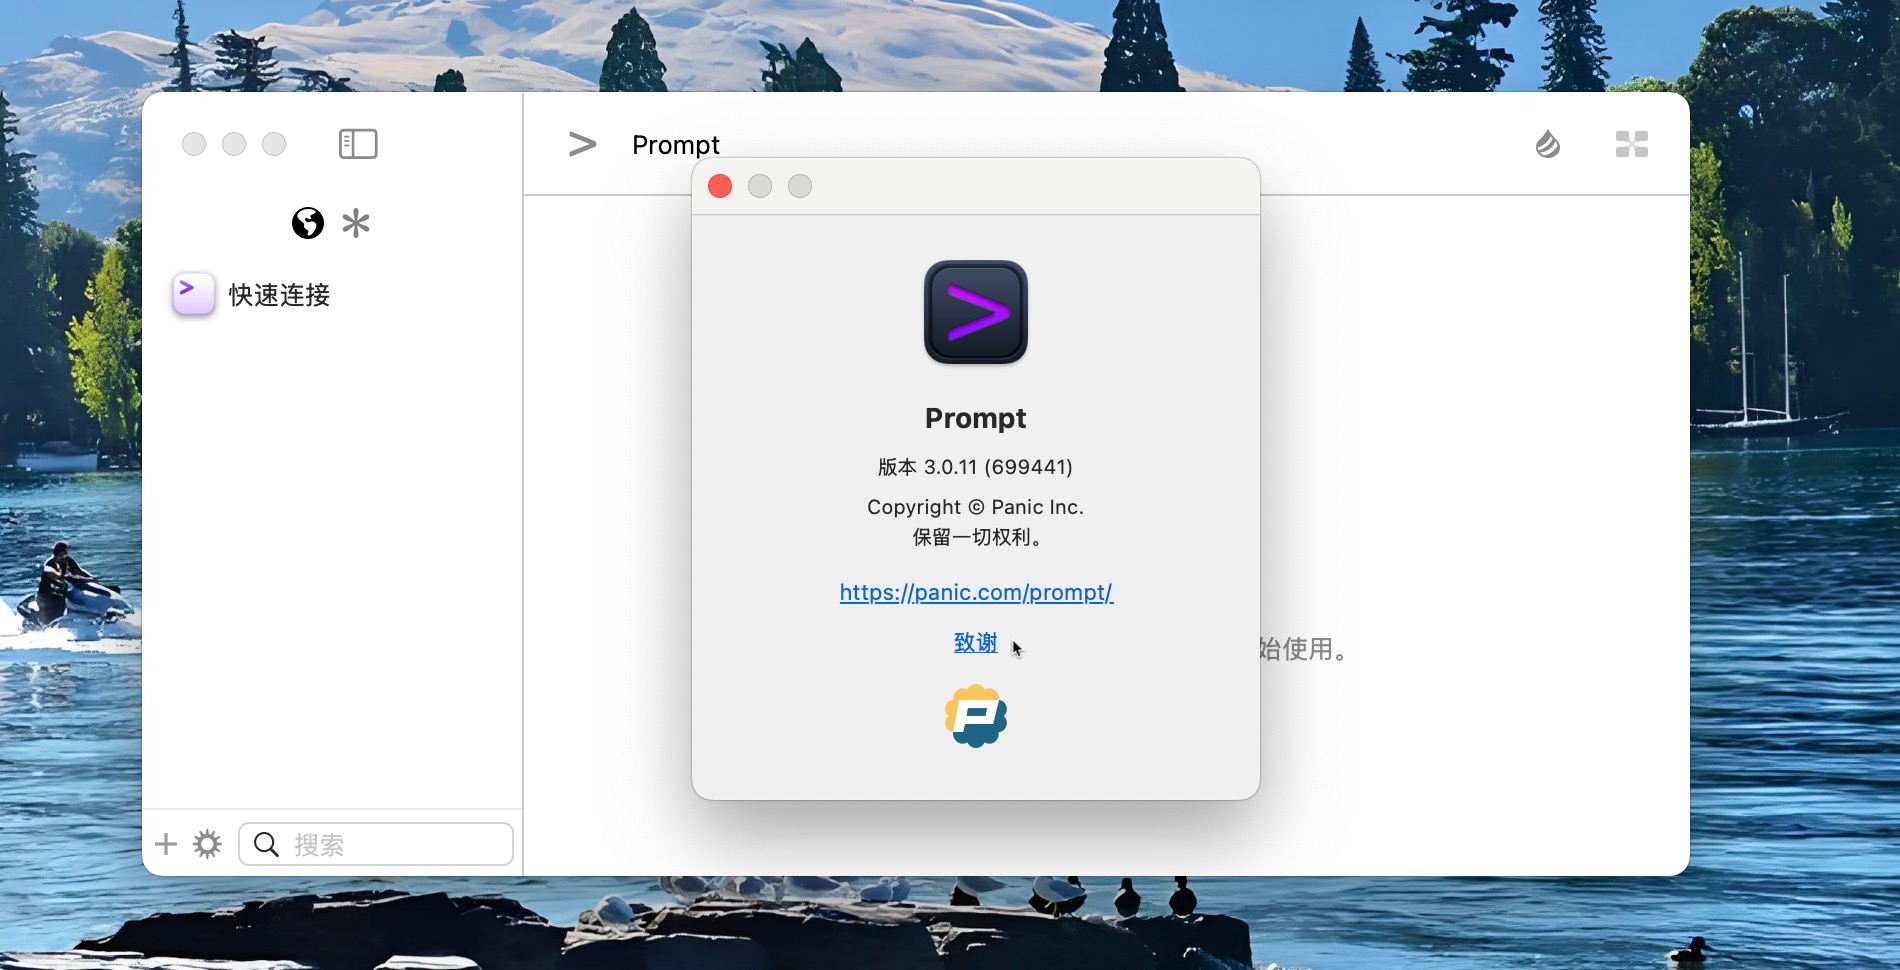The width and height of the screenshot is (1900, 970).
Task: Close the About Prompt dialog
Action: coord(720,186)
